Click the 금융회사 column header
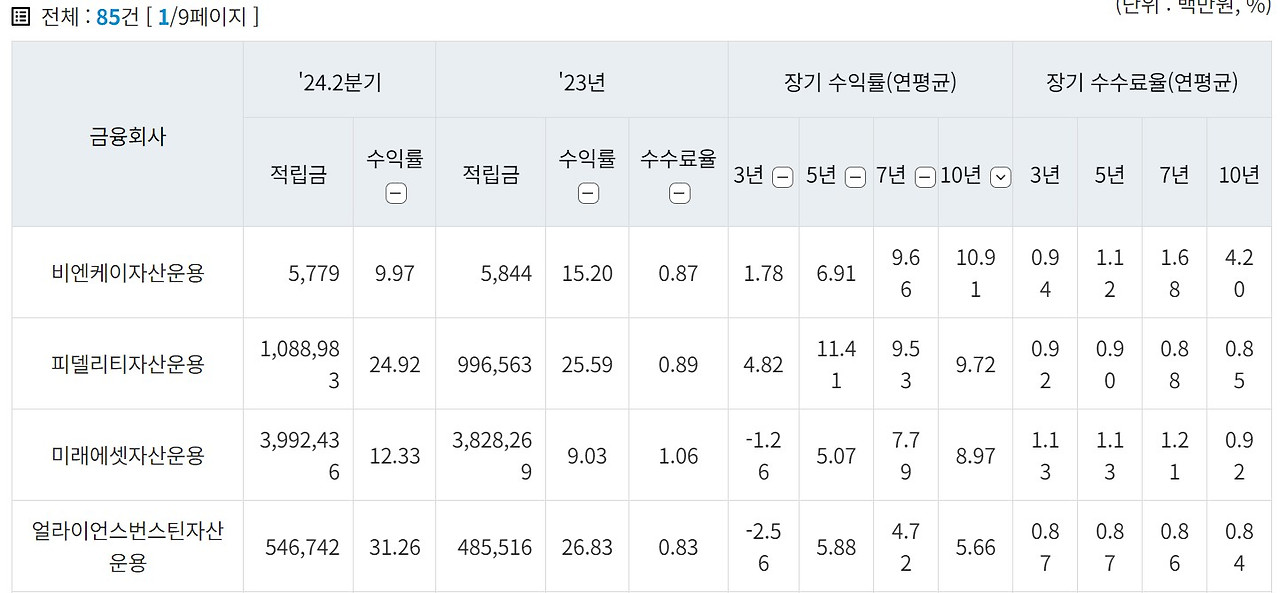Image resolution: width=1280 pixels, height=593 pixels. tap(126, 138)
